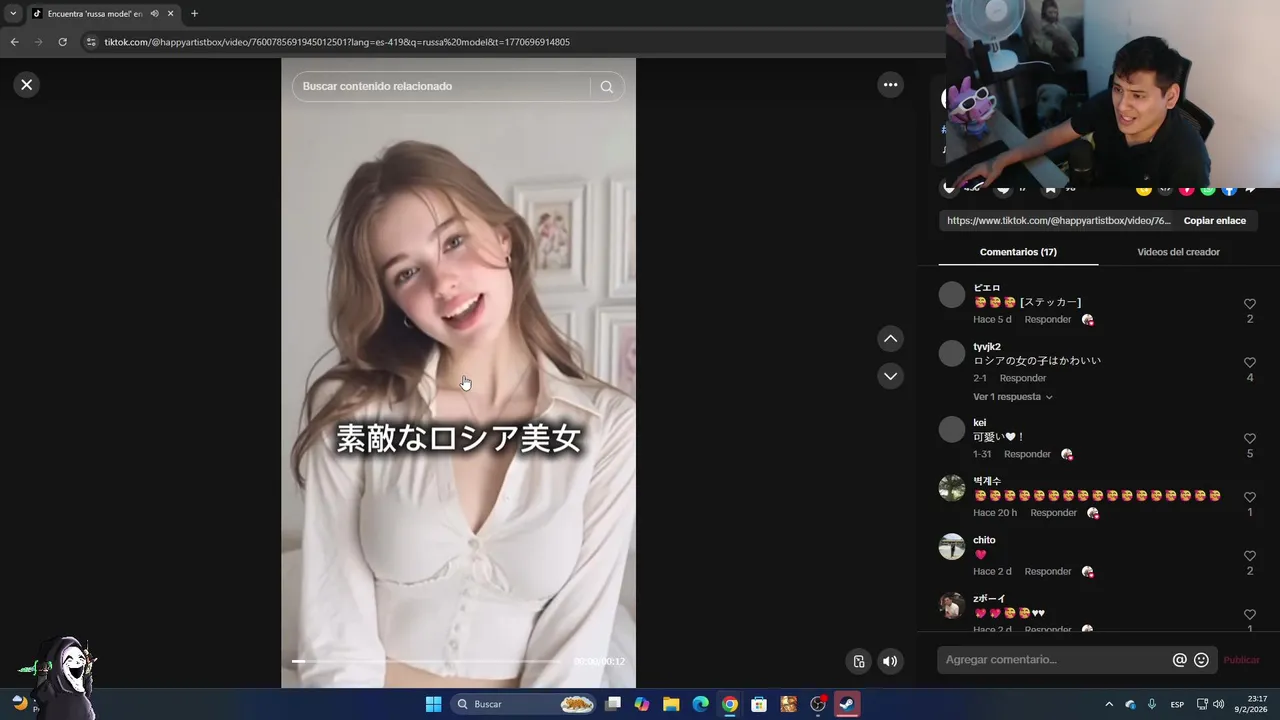Click the Agregar comentario input field

click(x=1055, y=660)
